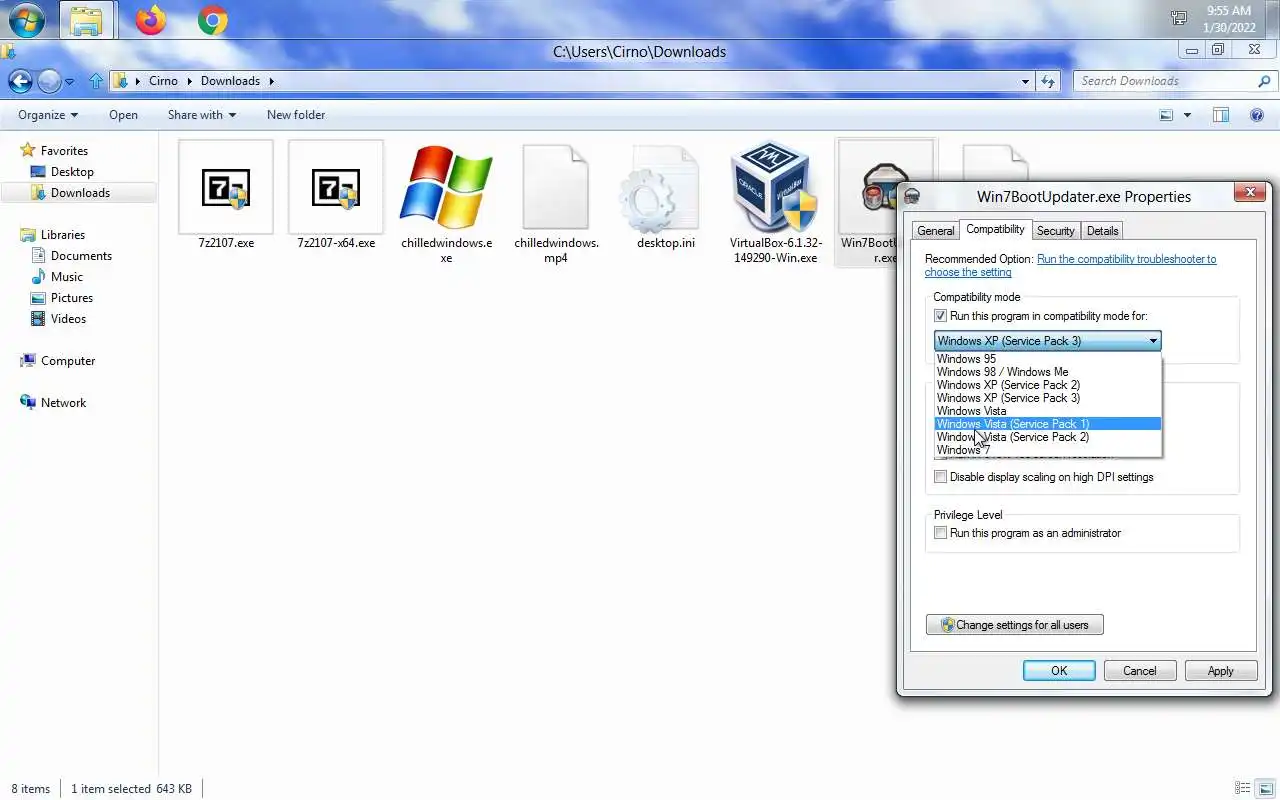
Task: Choose Windows XP (Service Pack 2)
Action: click(1048, 385)
